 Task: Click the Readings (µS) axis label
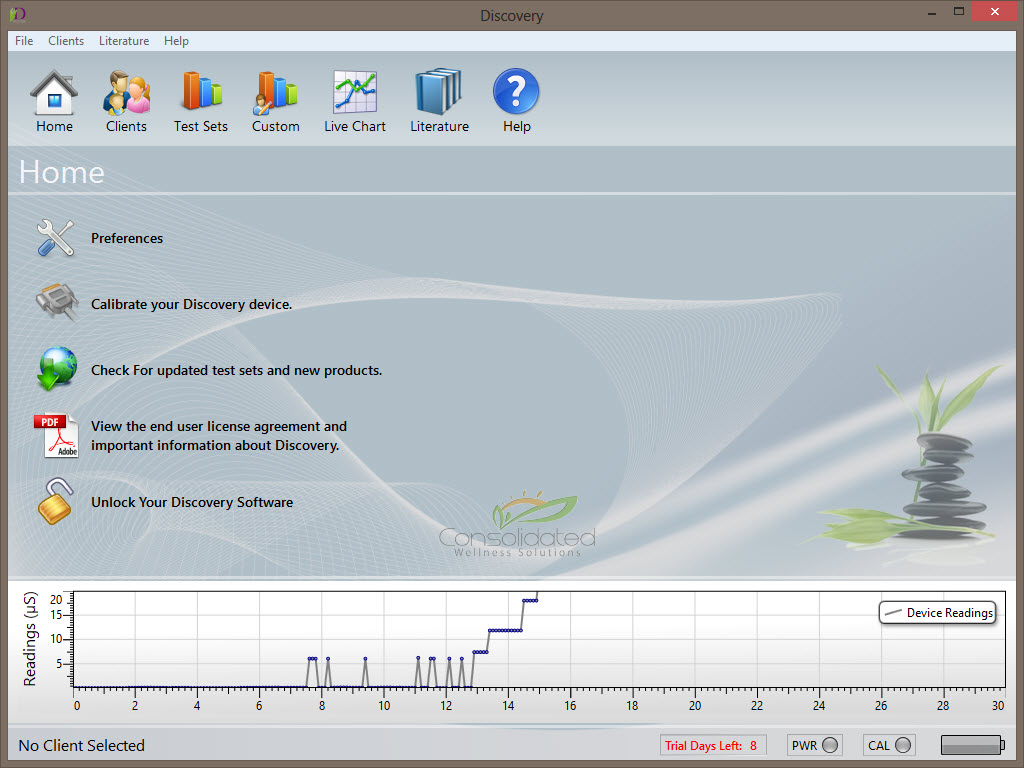30,639
